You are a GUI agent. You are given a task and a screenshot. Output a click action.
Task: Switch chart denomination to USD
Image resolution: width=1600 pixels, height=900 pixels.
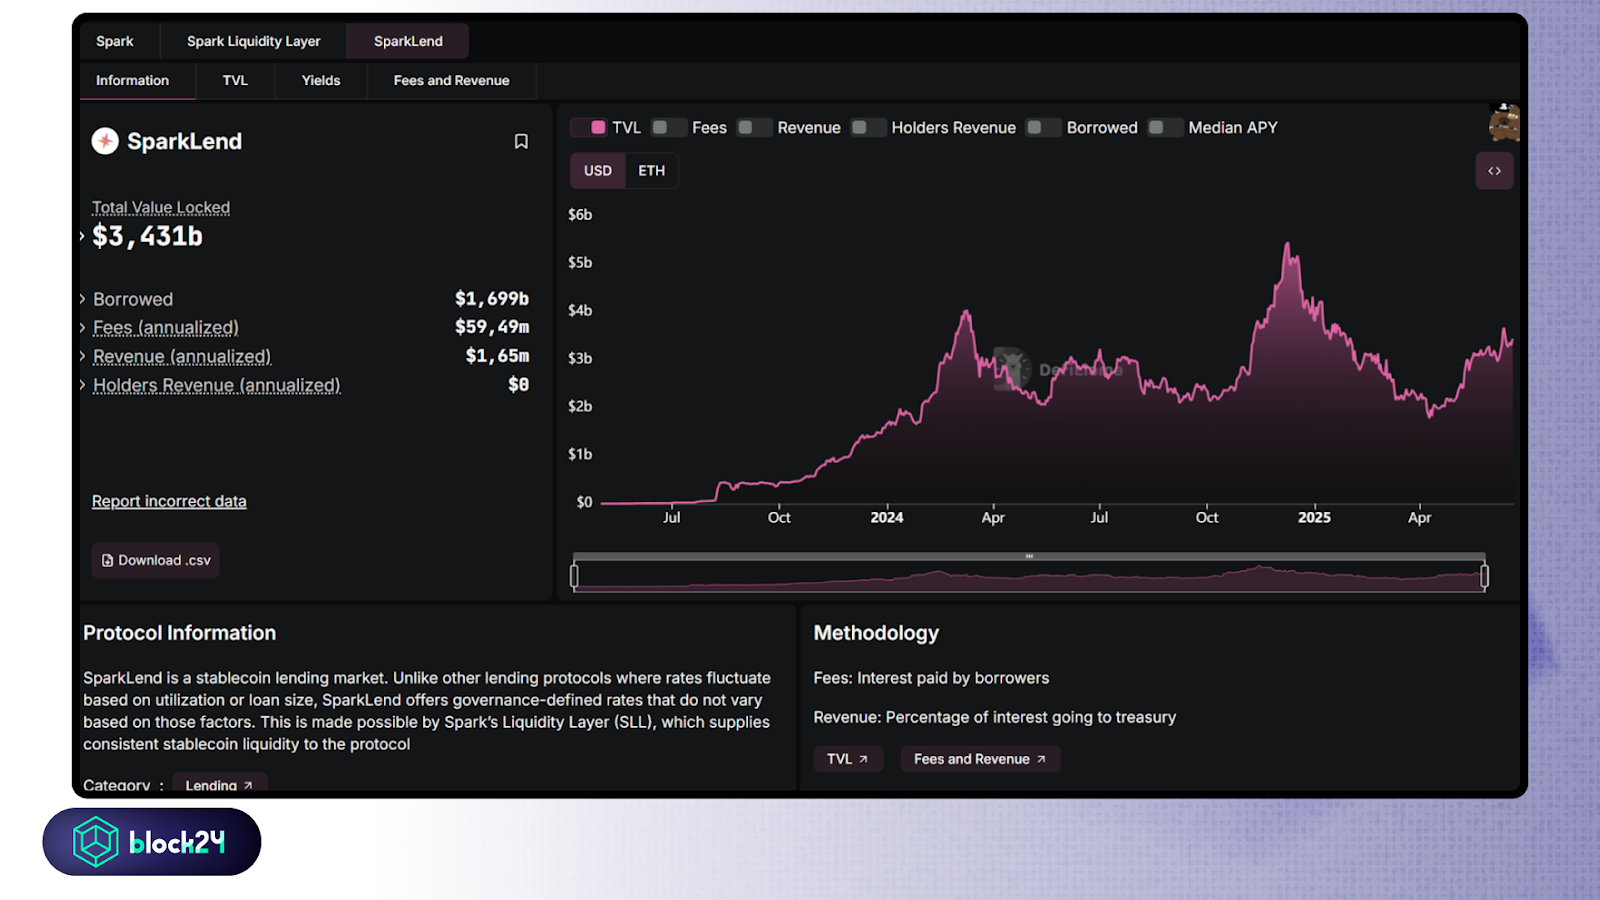click(x=598, y=171)
